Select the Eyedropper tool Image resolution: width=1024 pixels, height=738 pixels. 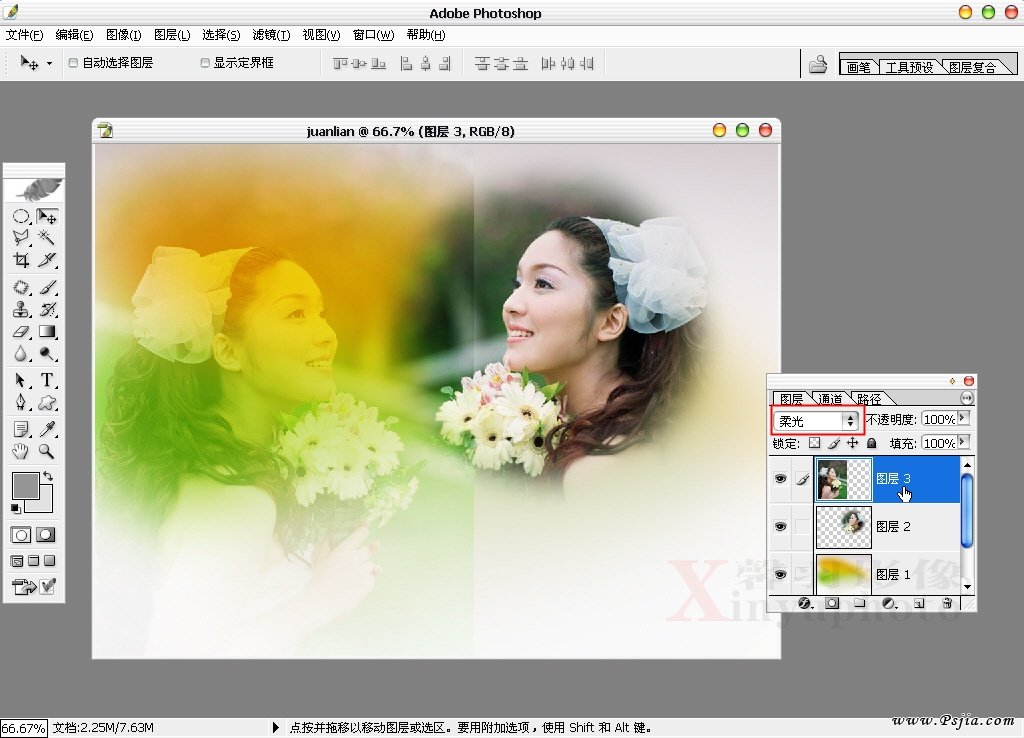(47, 428)
